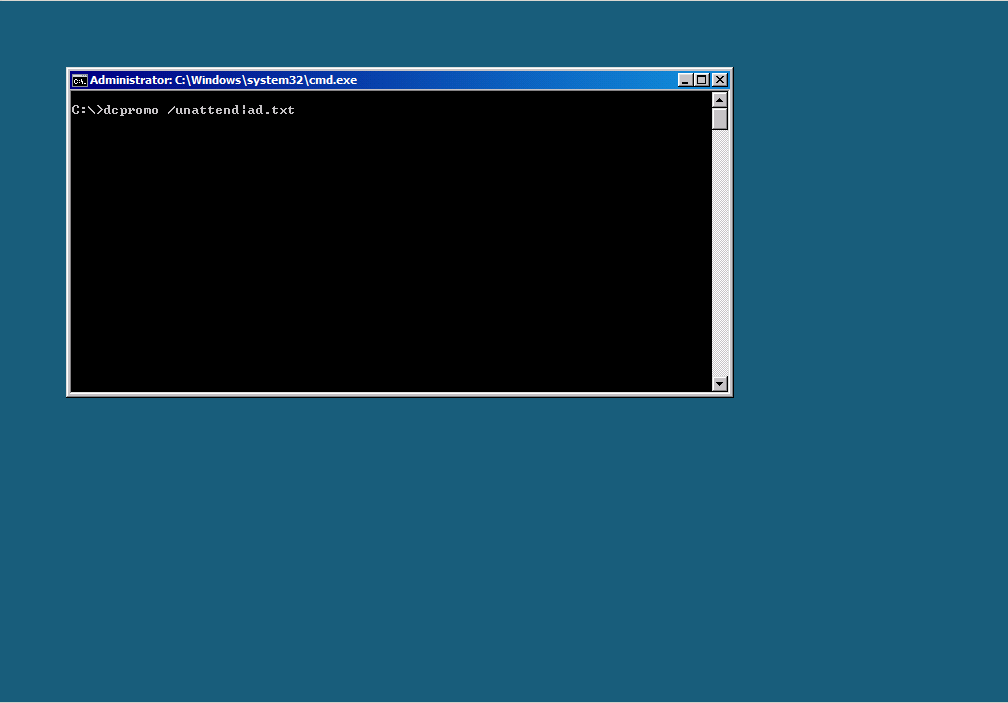Viewport: 1008px width, 703px height.
Task: Click the blue desktop background below the window
Action: coord(500,550)
